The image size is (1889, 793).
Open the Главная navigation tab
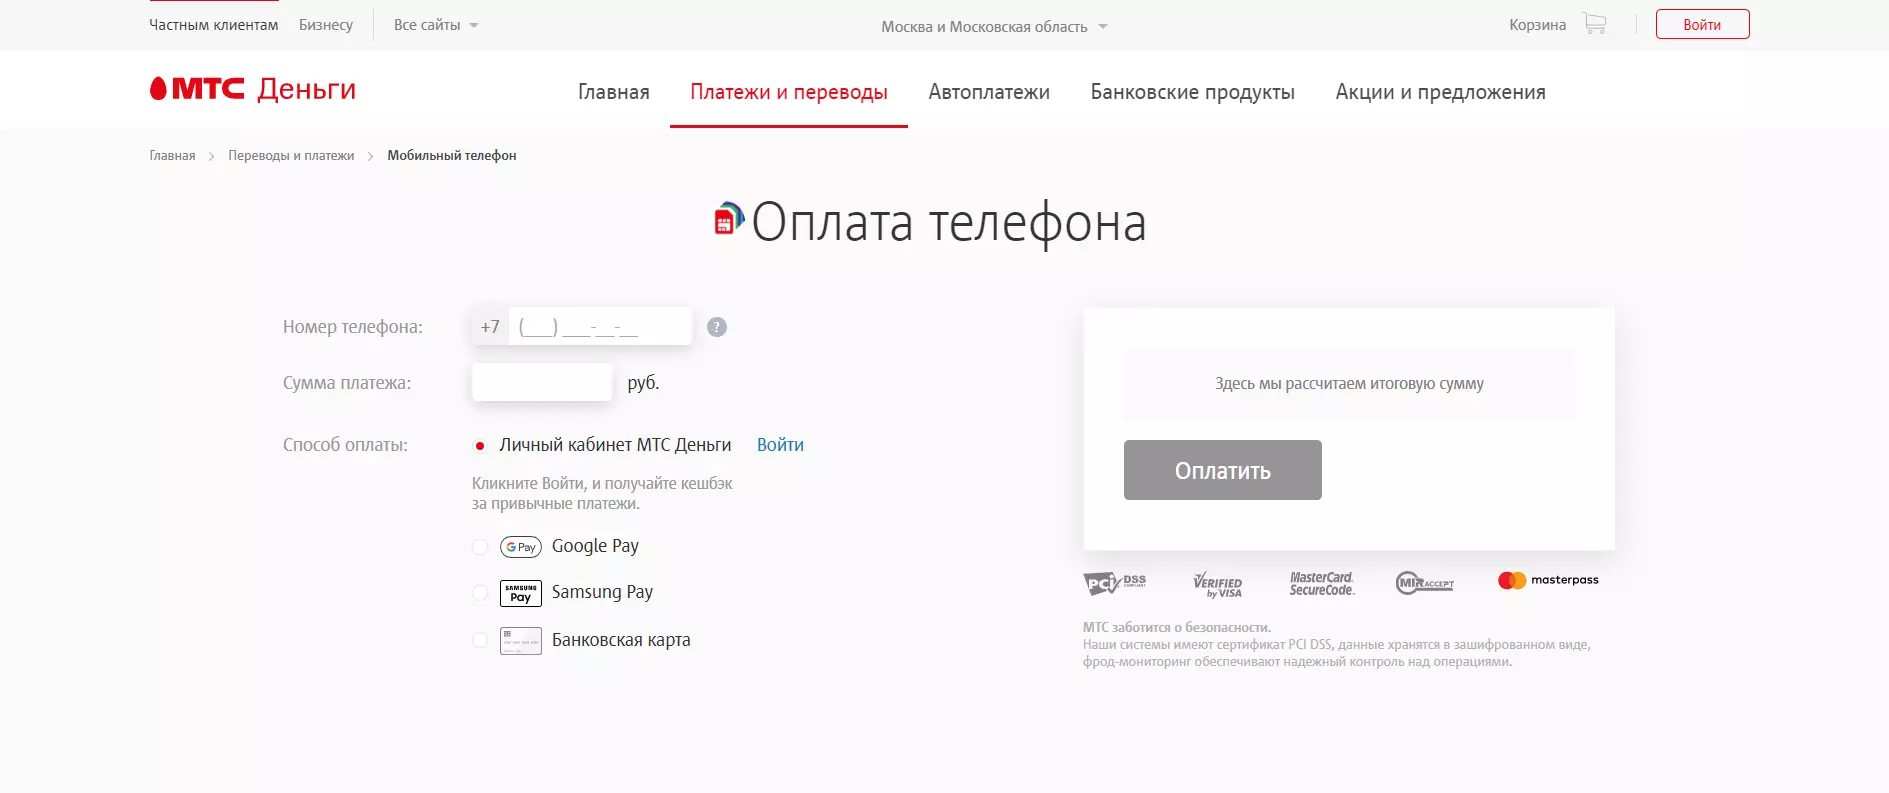(x=614, y=92)
